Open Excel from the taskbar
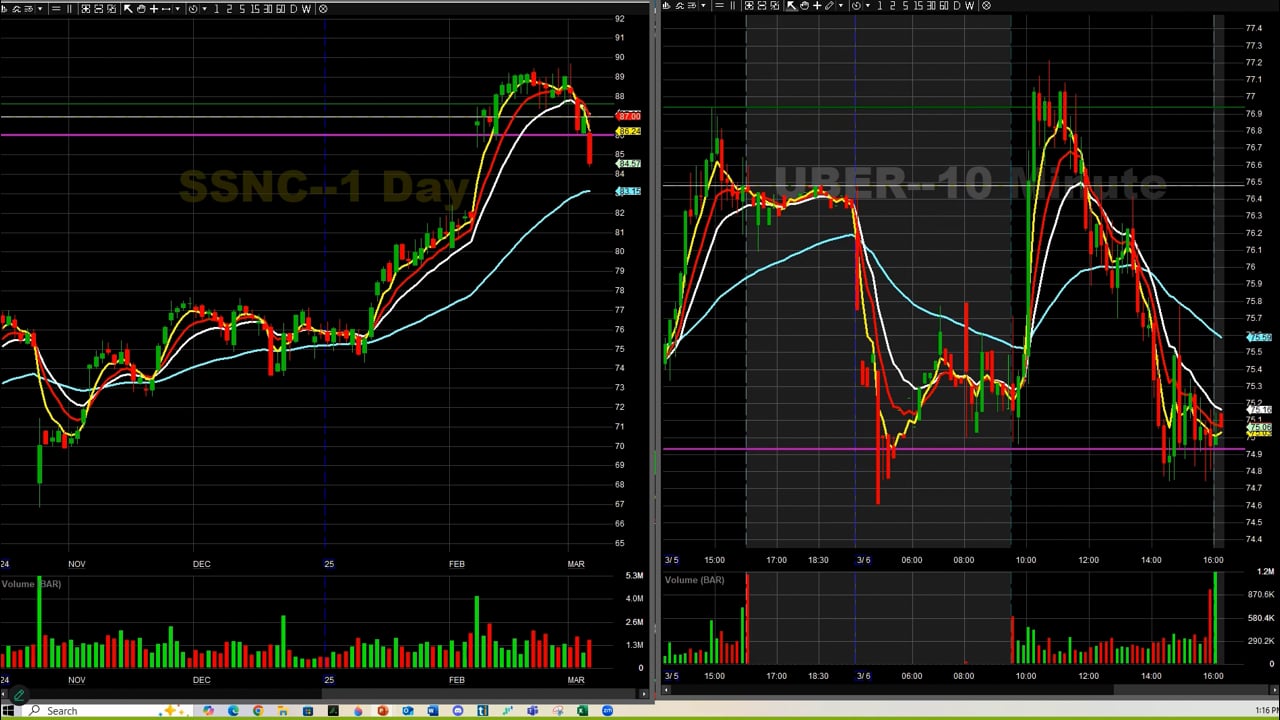The width and height of the screenshot is (1280, 720). [582, 711]
